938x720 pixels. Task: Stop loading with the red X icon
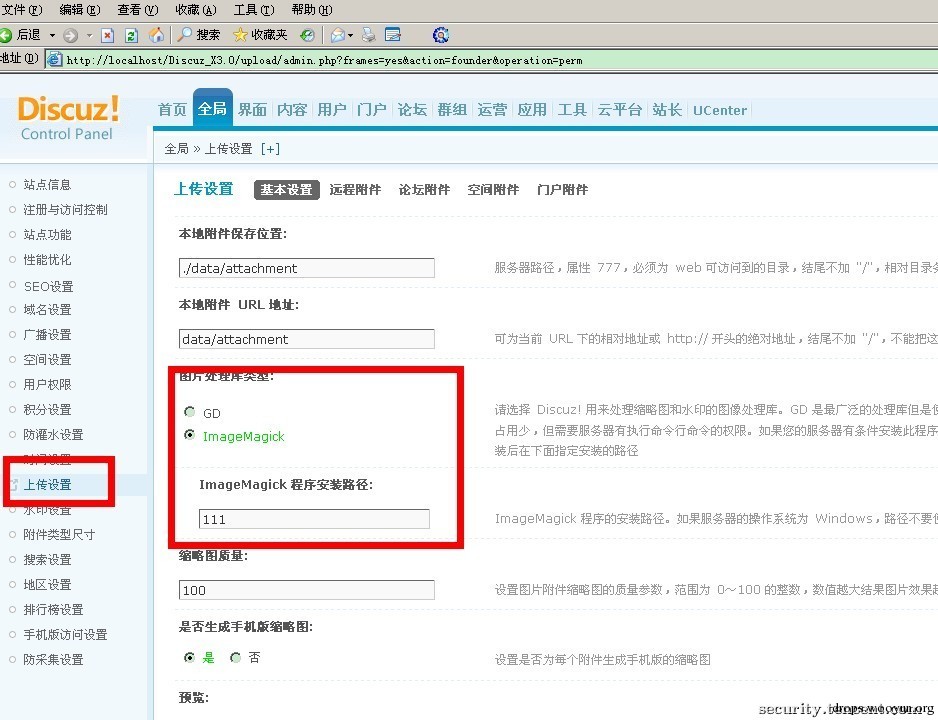[108, 35]
